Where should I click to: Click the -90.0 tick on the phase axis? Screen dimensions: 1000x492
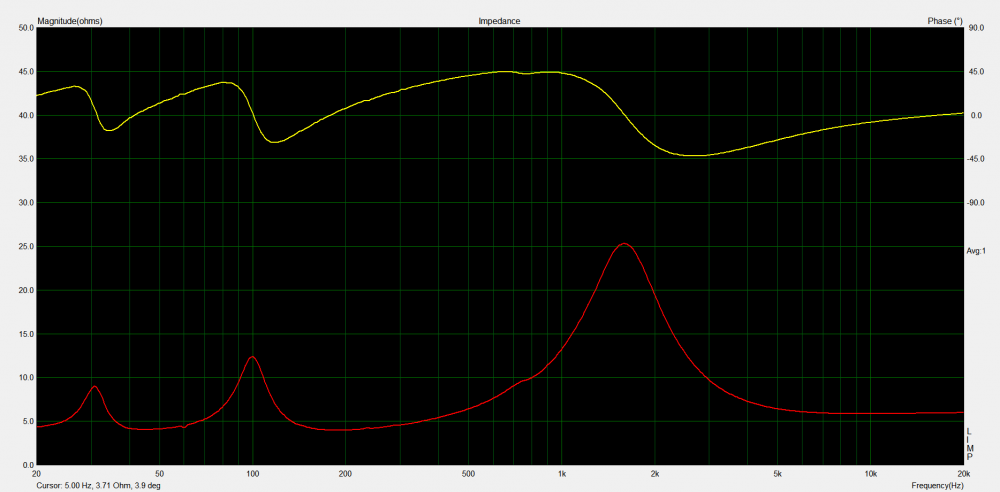coord(977,203)
